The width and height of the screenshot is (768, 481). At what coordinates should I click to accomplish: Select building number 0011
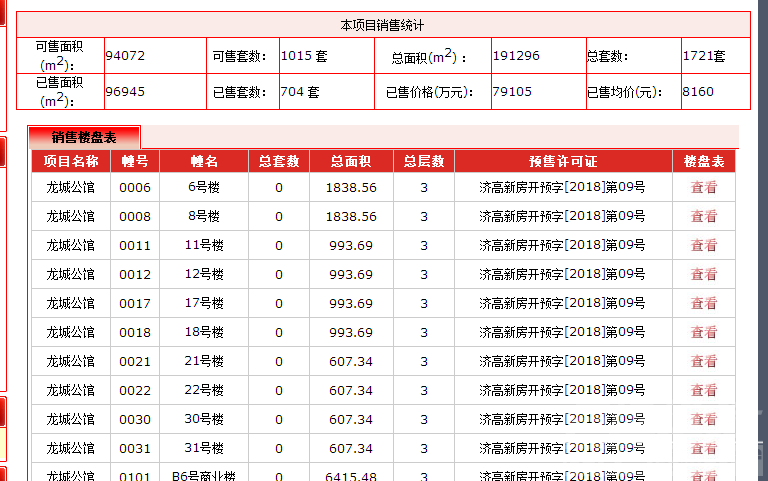click(135, 245)
